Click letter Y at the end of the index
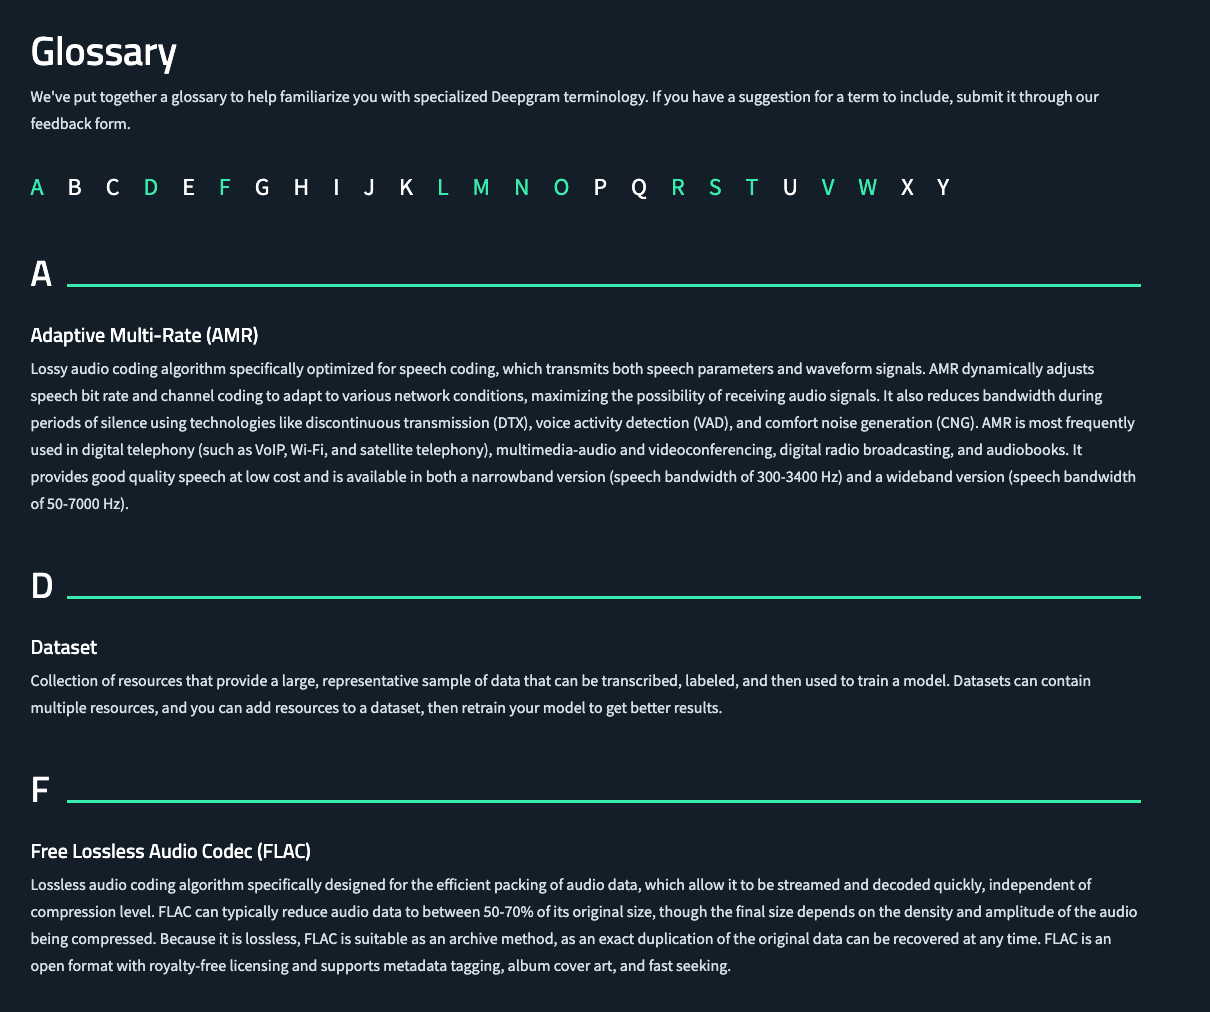This screenshot has height=1012, width=1210. (943, 187)
